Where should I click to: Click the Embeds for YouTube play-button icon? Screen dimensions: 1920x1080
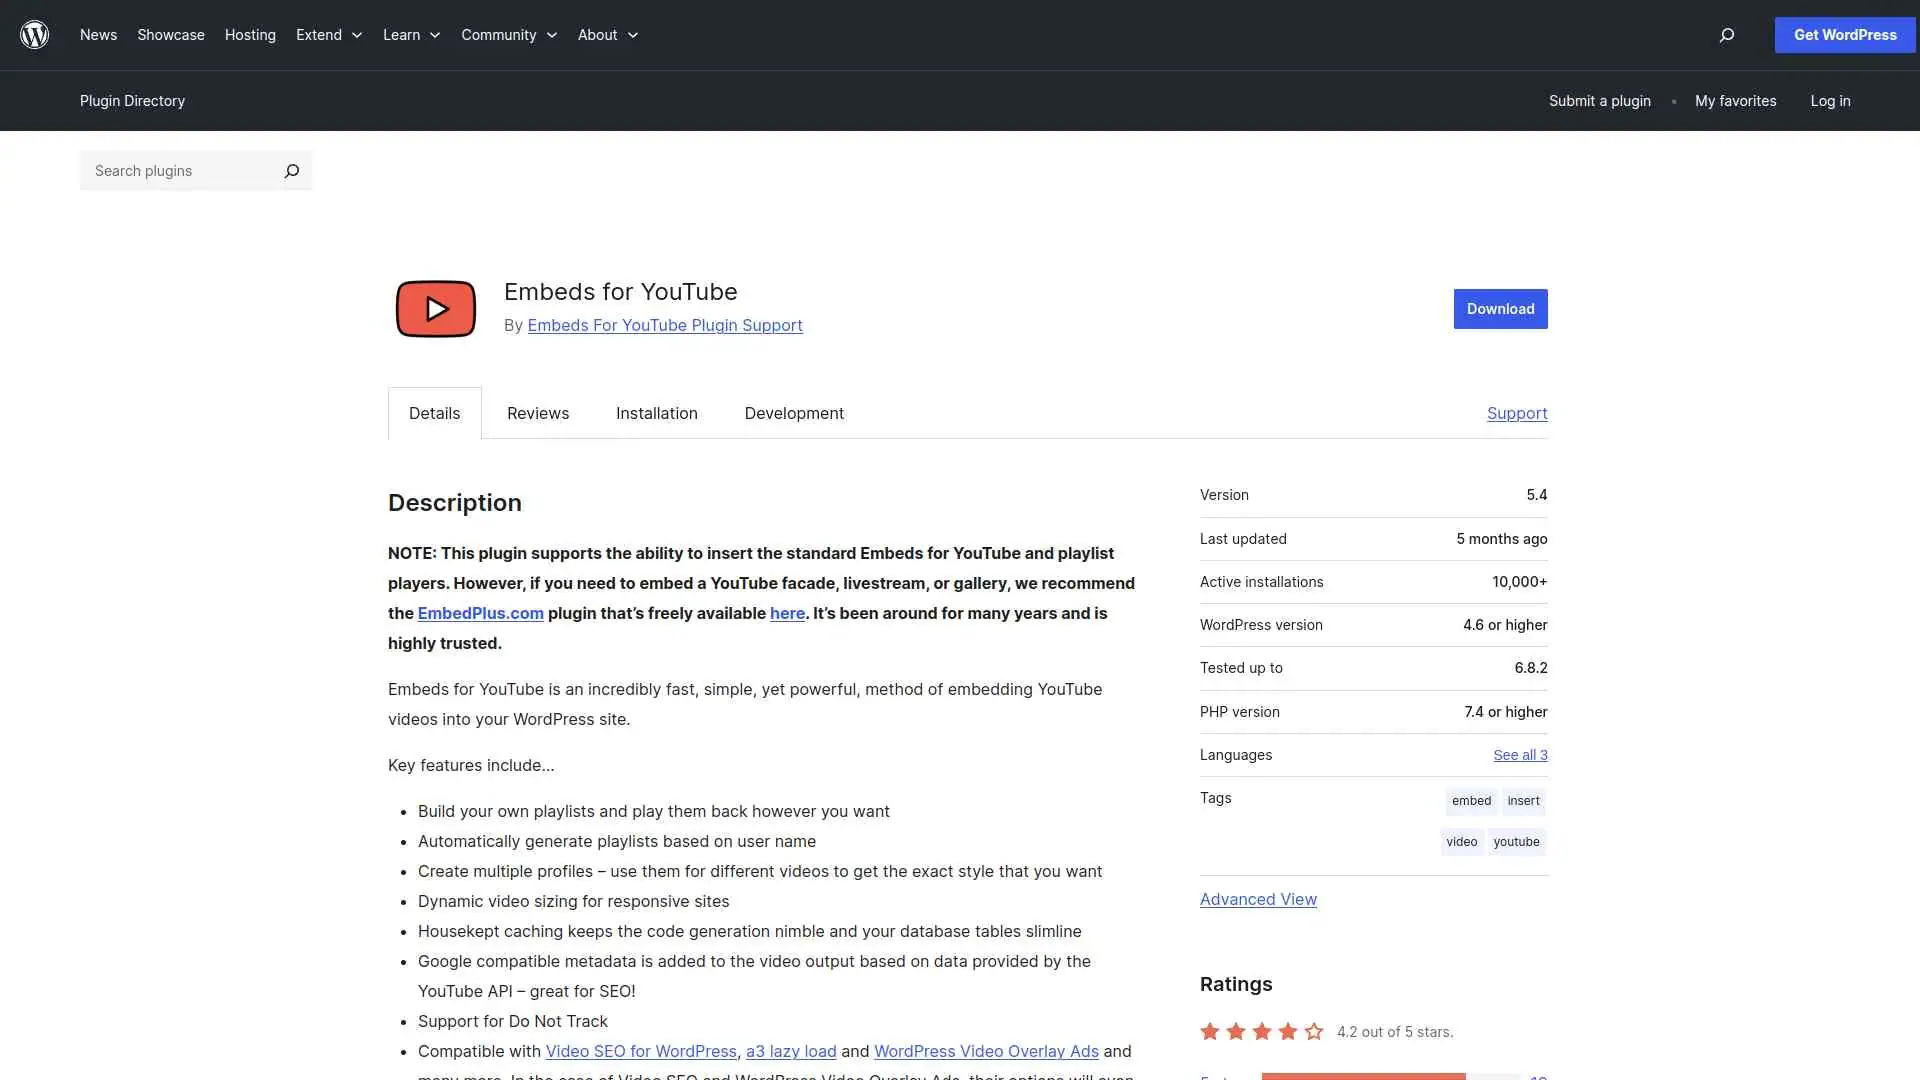[435, 308]
